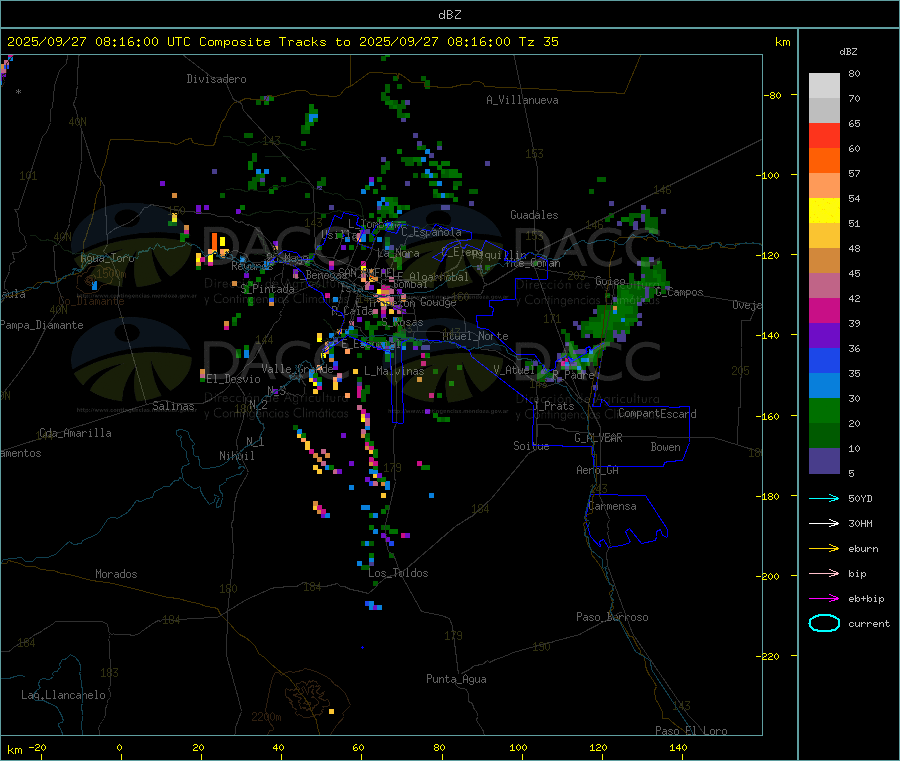Click the Pampa_Diamante label
The width and height of the screenshot is (900, 761).
[x=42, y=325]
